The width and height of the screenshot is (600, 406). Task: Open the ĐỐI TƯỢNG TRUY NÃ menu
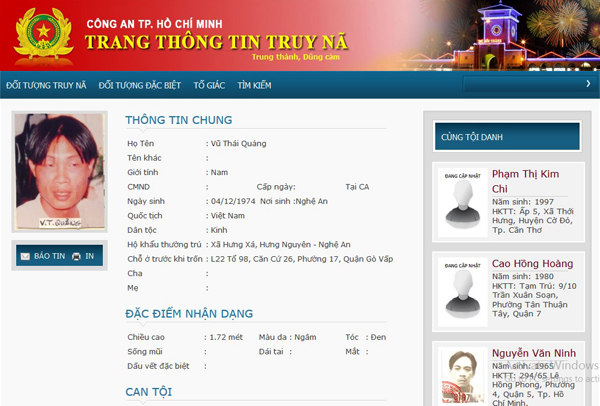48,86
